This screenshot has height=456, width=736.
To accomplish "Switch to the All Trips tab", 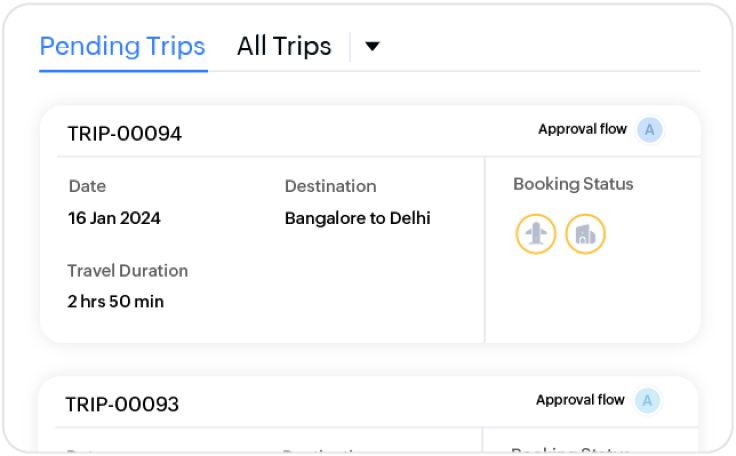I will pos(284,46).
